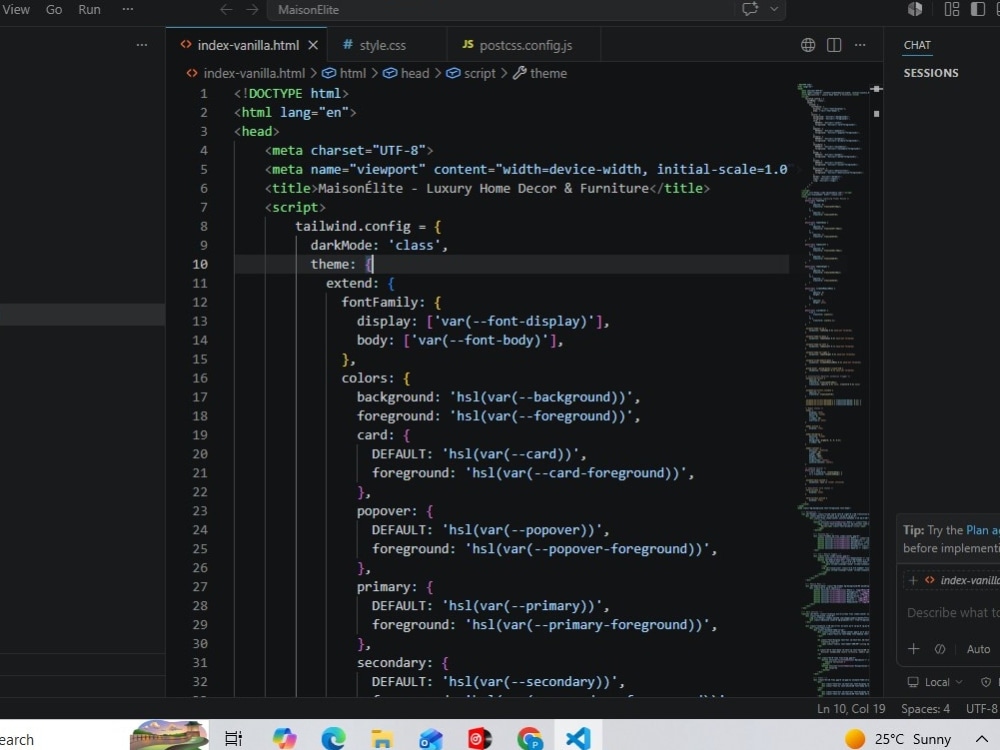Image resolution: width=1000 pixels, height=750 pixels.
Task: Click the Spaces: 4 indentation status
Action: tap(925, 709)
